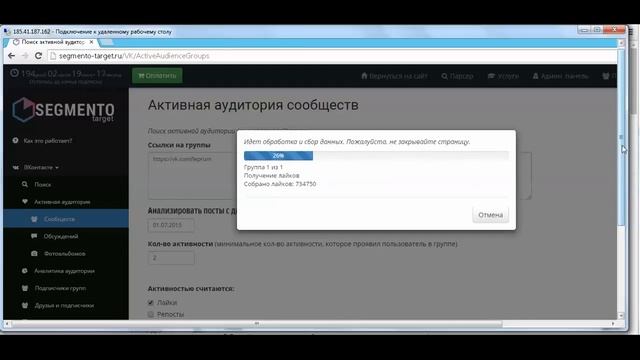Click the Chrome address bar URL
Screen dimensions: 640x360
134,56
